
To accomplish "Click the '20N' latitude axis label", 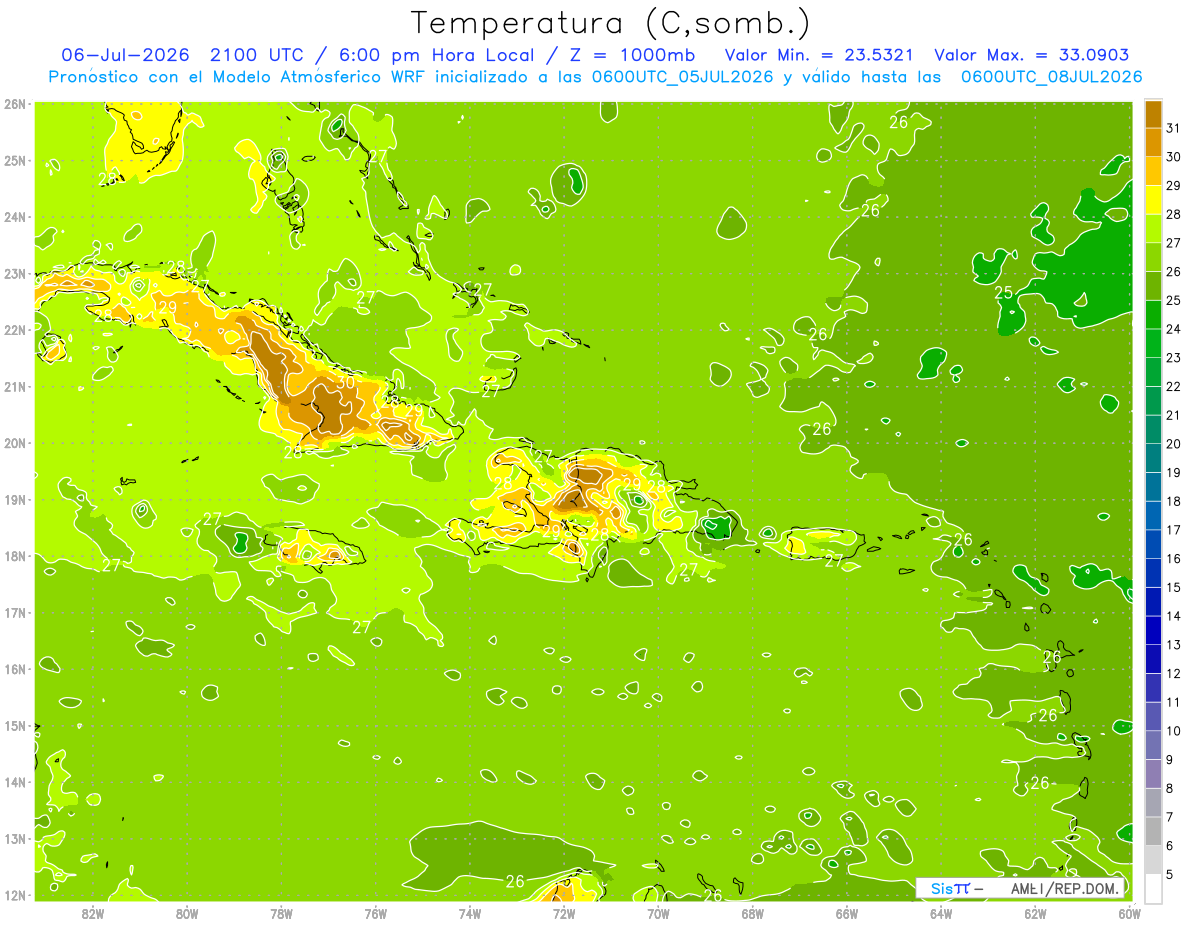I will pos(15,443).
